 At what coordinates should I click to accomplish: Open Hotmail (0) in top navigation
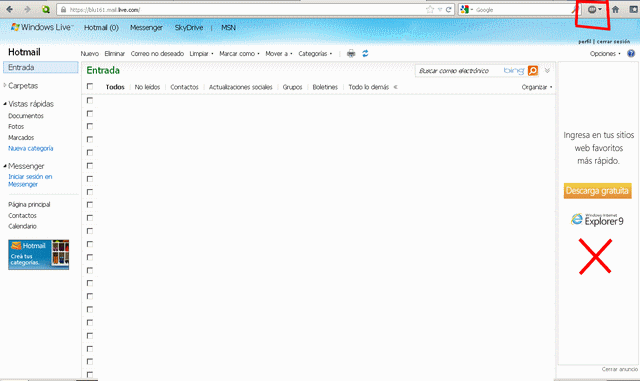(x=101, y=27)
